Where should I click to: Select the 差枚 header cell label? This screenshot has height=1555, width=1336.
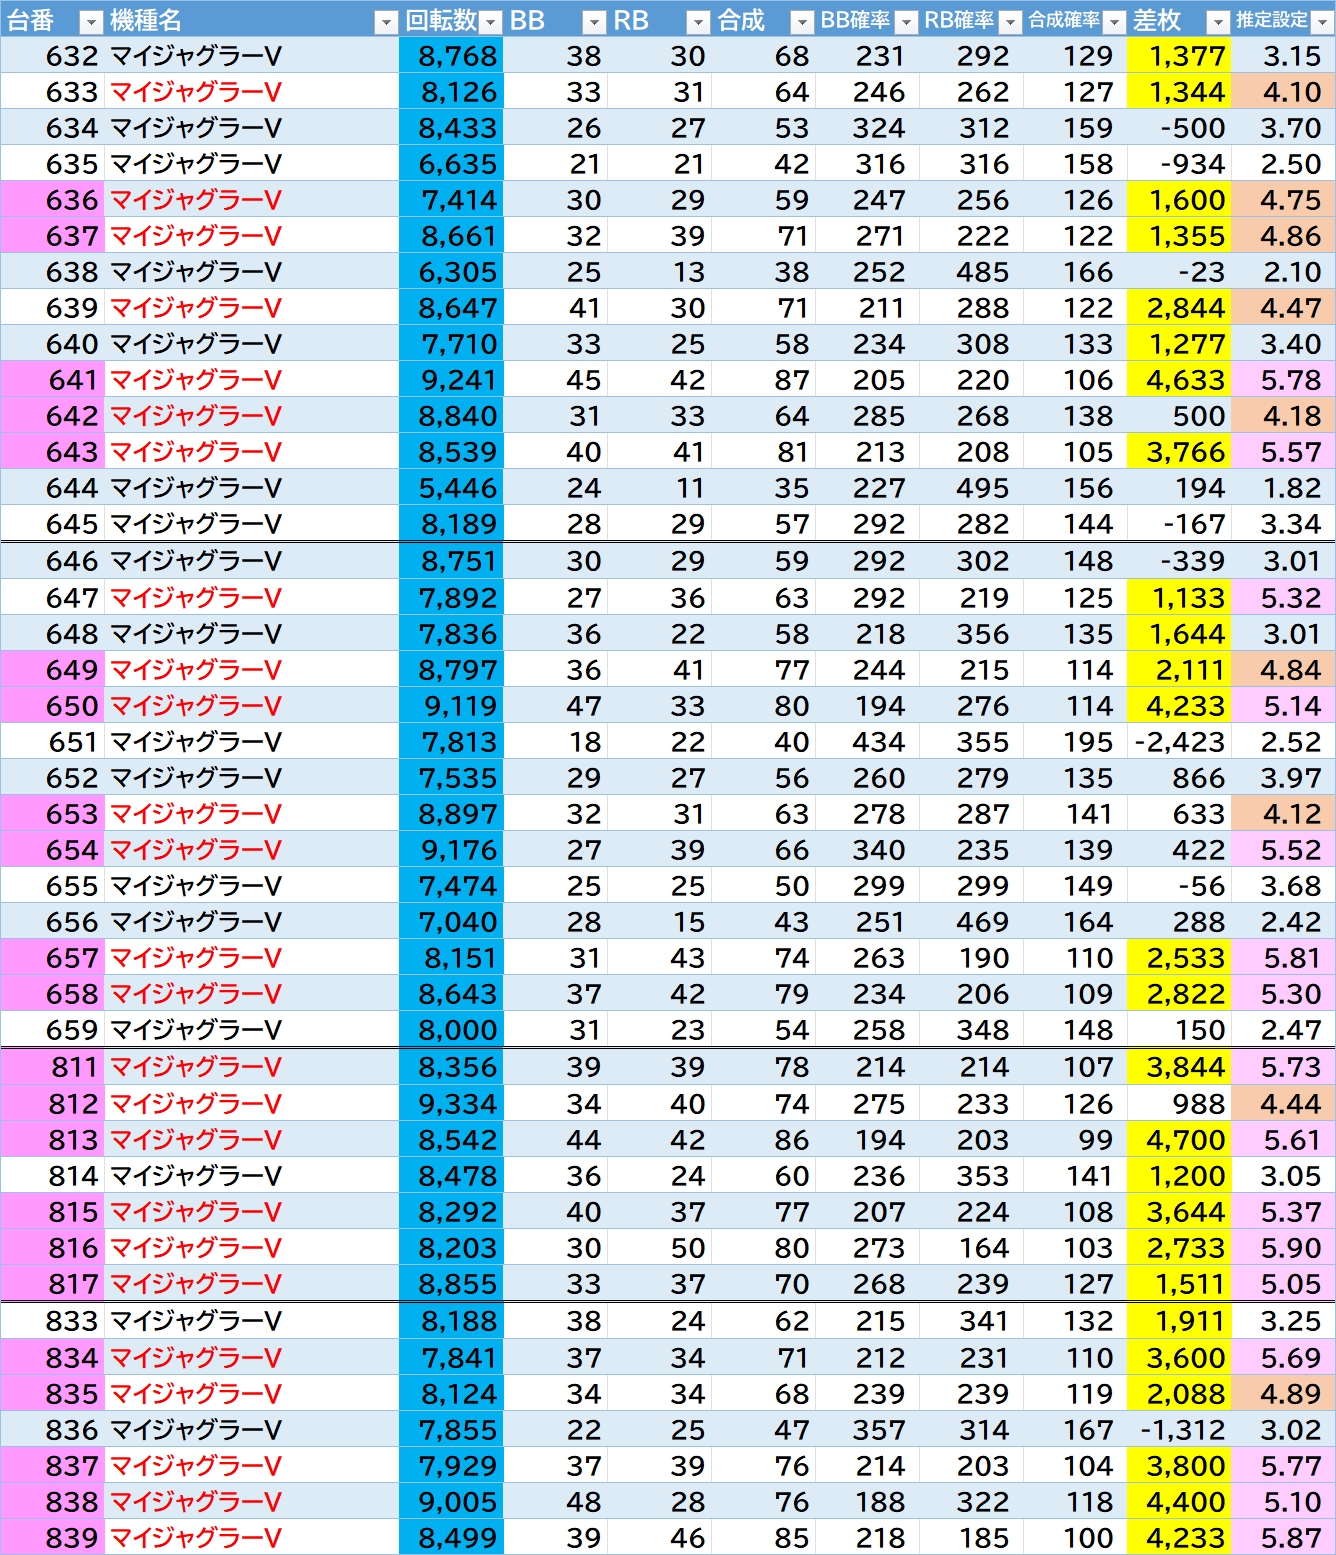click(x=1157, y=21)
